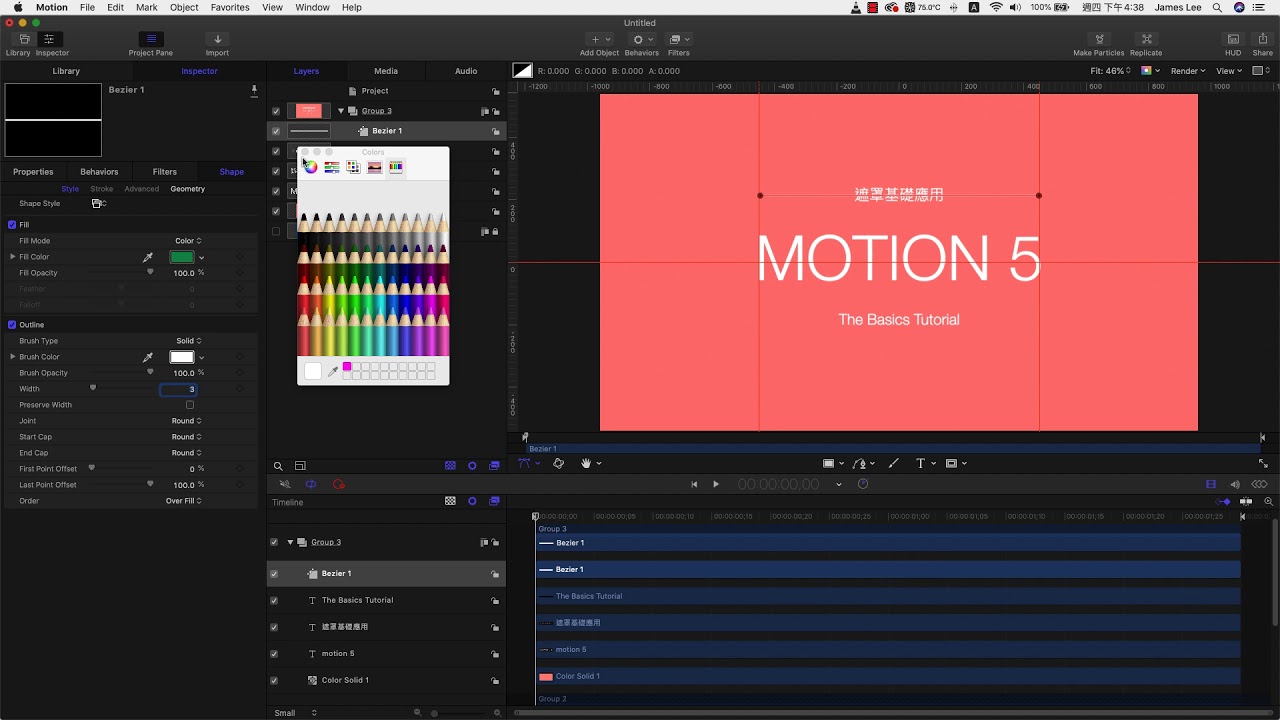The image size is (1280, 720).
Task: Select the Pan hand tool
Action: (586, 464)
